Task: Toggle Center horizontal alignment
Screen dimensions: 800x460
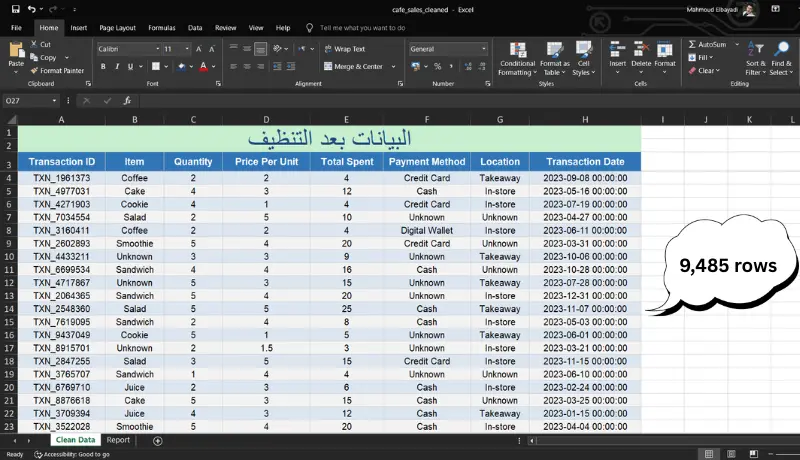Action: pyautogui.click(x=247, y=66)
